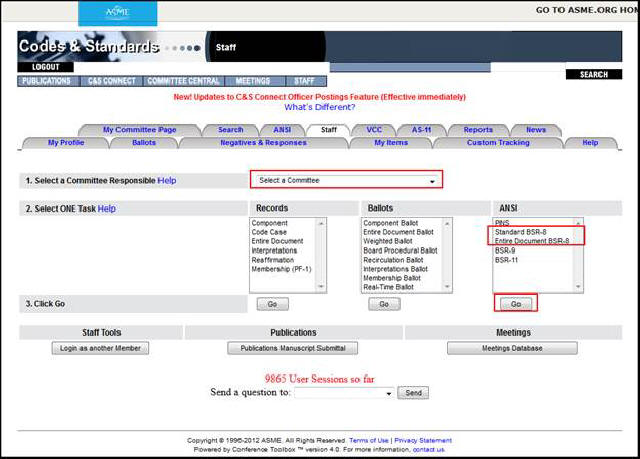The height and width of the screenshot is (459, 640).
Task: Select Entire Document in Records list
Action: coord(277,241)
